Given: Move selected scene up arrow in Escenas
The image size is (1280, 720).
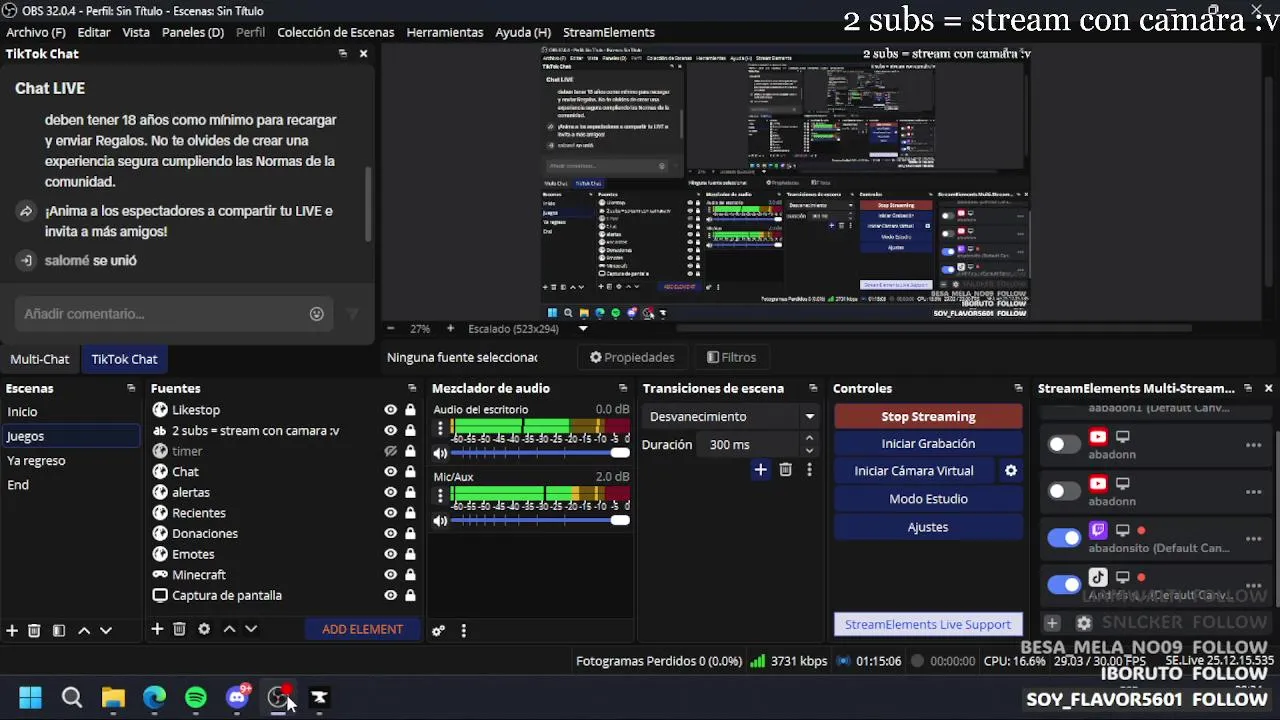Looking at the screenshot, I should tap(84, 630).
